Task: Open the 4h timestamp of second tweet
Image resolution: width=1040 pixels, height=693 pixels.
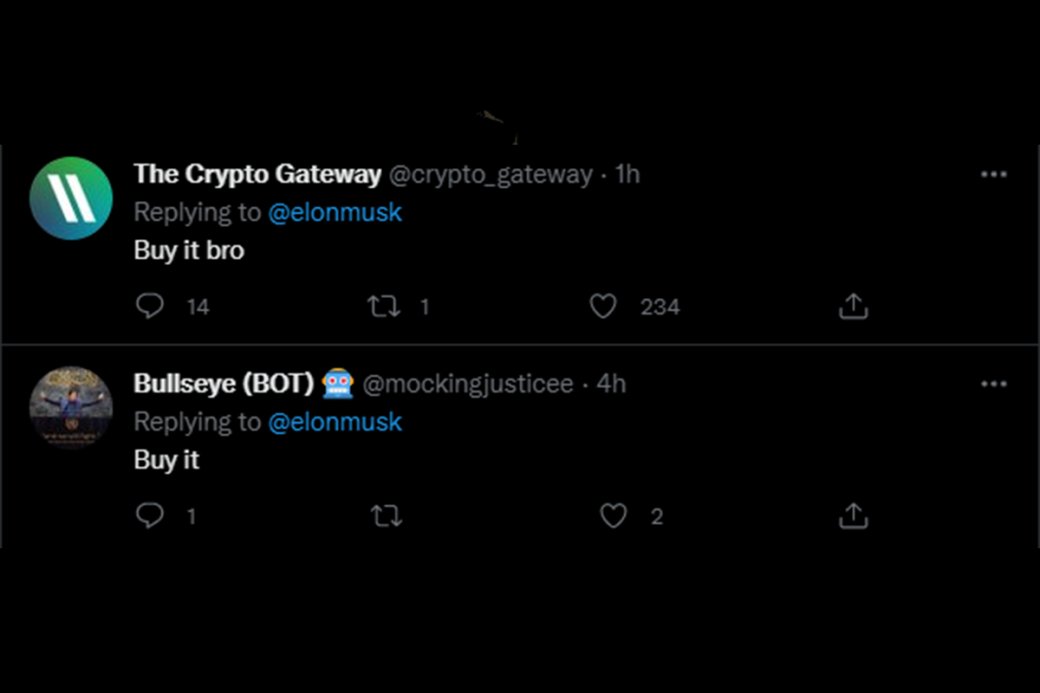Action: [611, 384]
